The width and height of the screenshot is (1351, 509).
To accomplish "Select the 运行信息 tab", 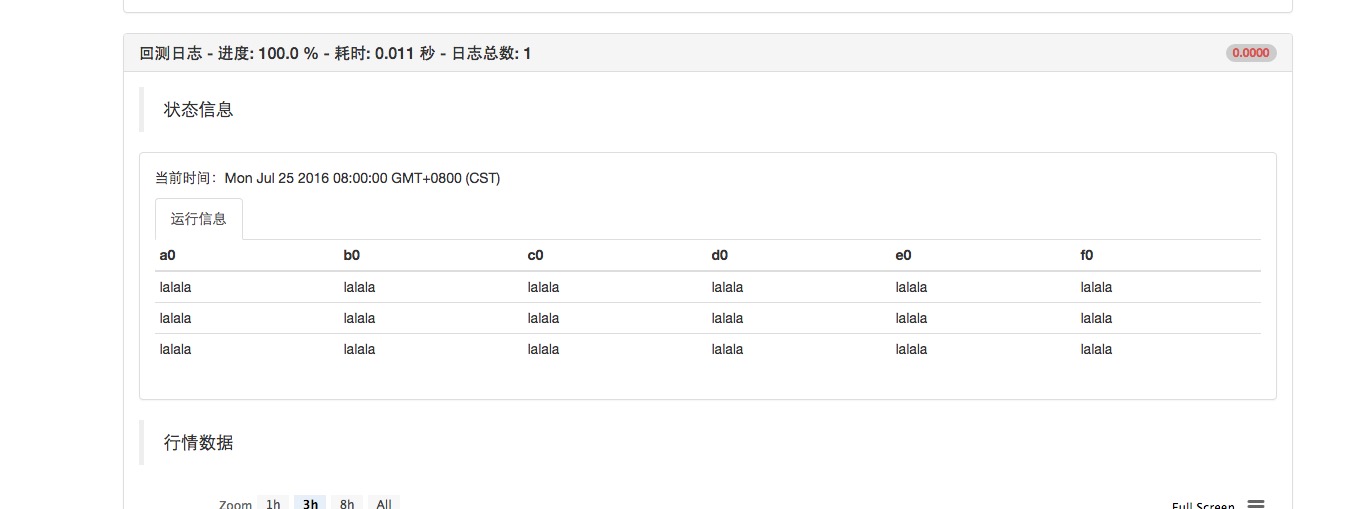I will [x=199, y=219].
